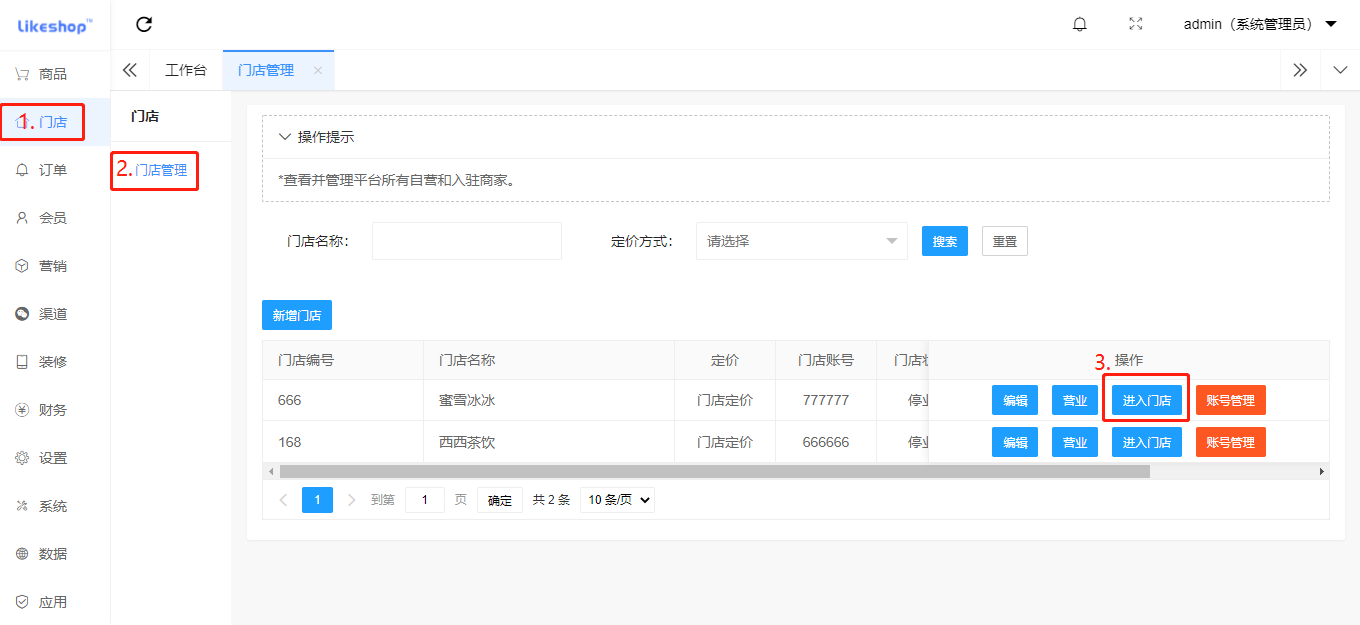Open 渠道 in sidebar
The width and height of the screenshot is (1360, 625).
point(54,314)
